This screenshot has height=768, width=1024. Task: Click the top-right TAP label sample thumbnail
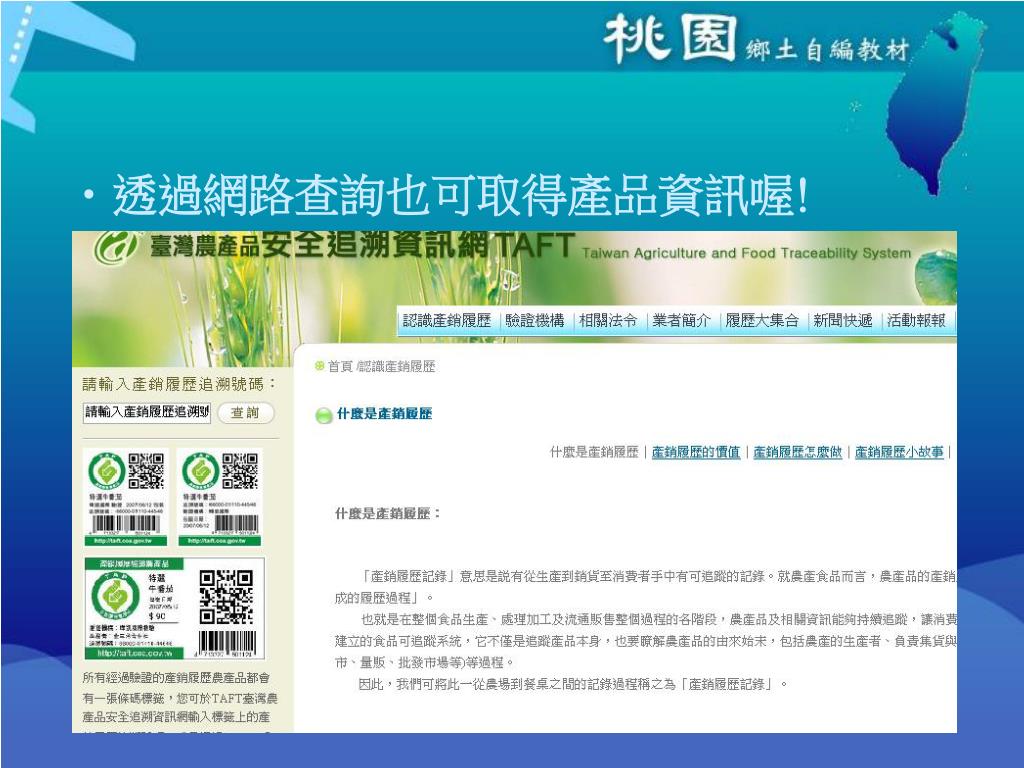click(x=220, y=497)
